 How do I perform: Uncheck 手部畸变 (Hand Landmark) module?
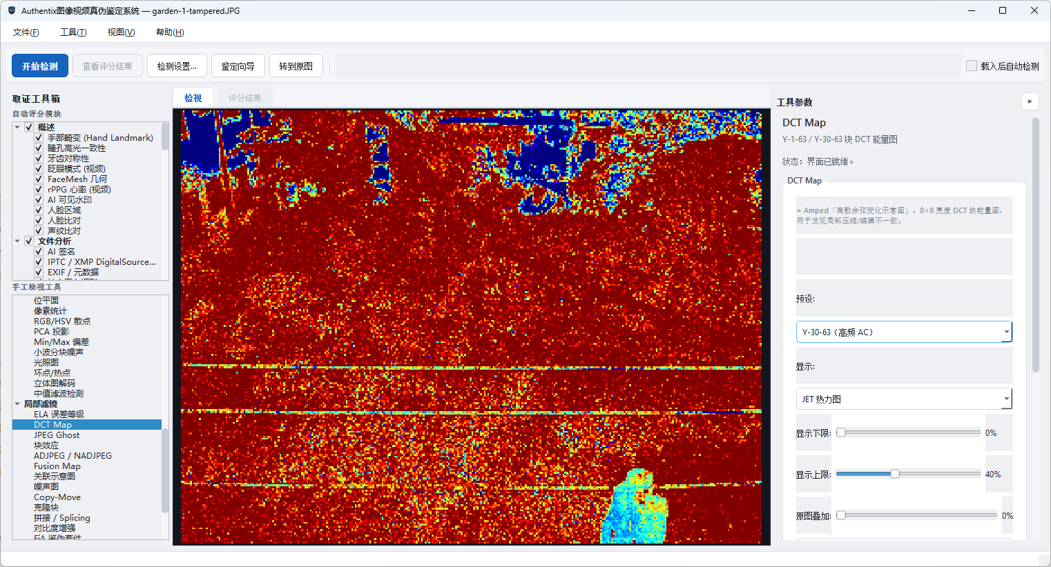tap(39, 137)
